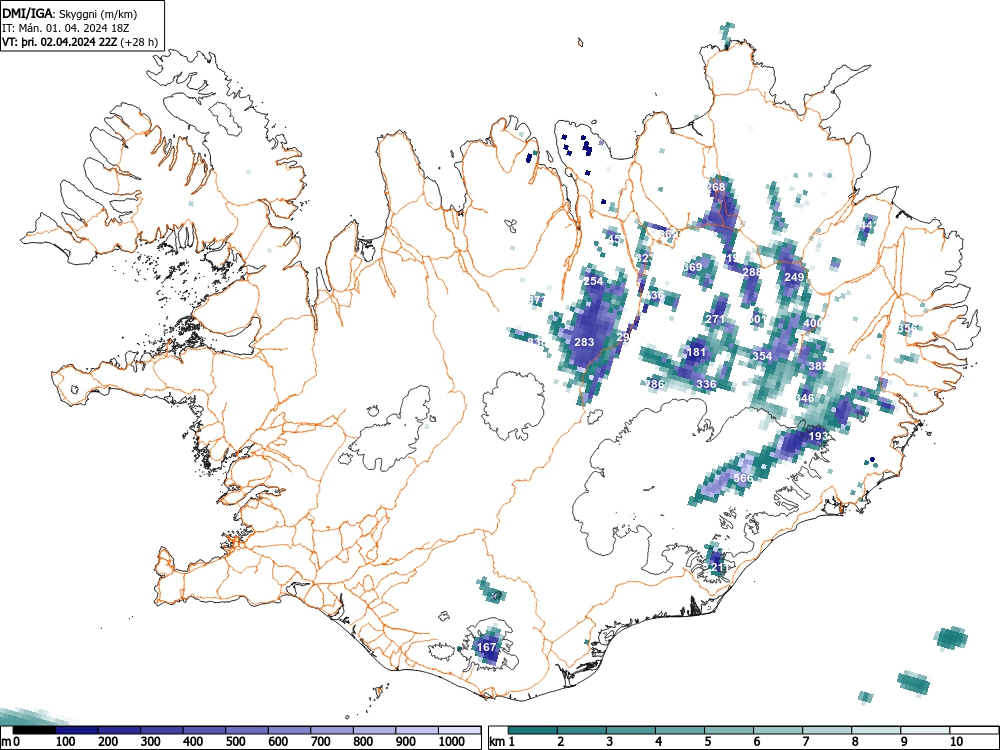Select the dark navy 100–200 m legend swatch

click(77, 730)
